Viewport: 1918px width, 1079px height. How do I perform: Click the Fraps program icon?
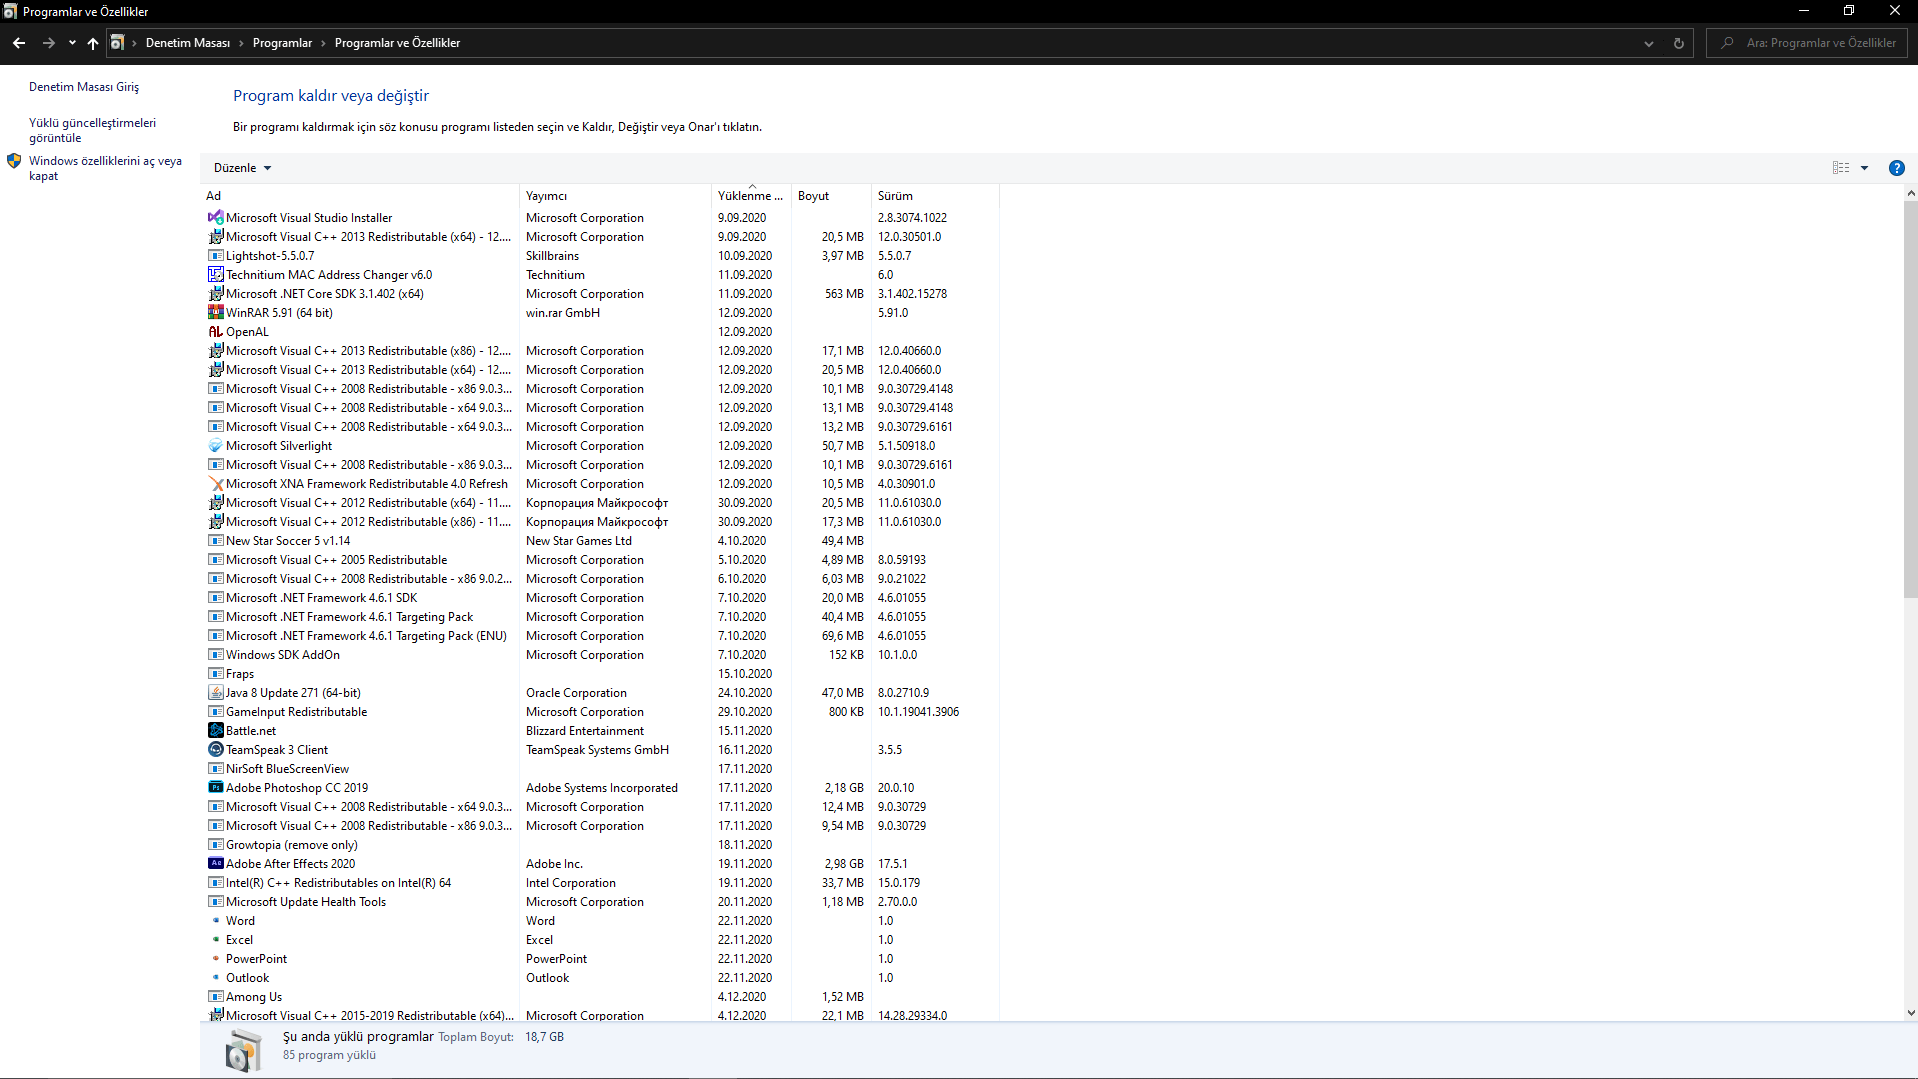[215, 673]
